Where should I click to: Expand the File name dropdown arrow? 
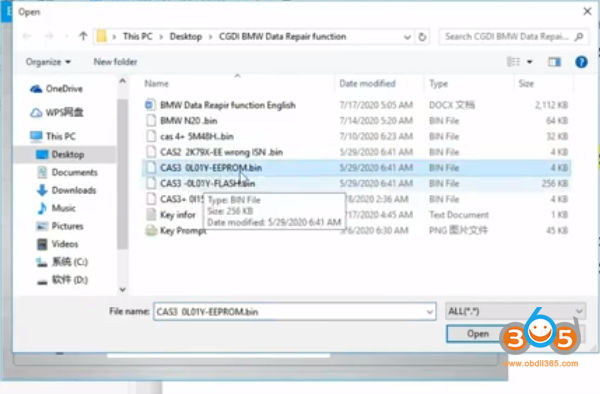pyautogui.click(x=430, y=312)
